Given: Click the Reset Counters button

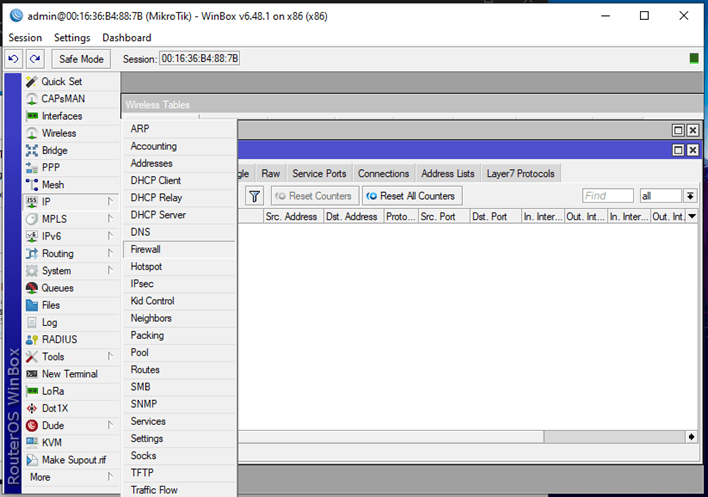Looking at the screenshot, I should coord(315,196).
